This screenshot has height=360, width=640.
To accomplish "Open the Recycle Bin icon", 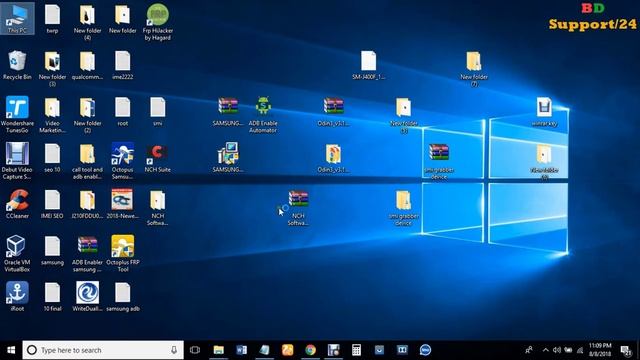I will [x=17, y=65].
